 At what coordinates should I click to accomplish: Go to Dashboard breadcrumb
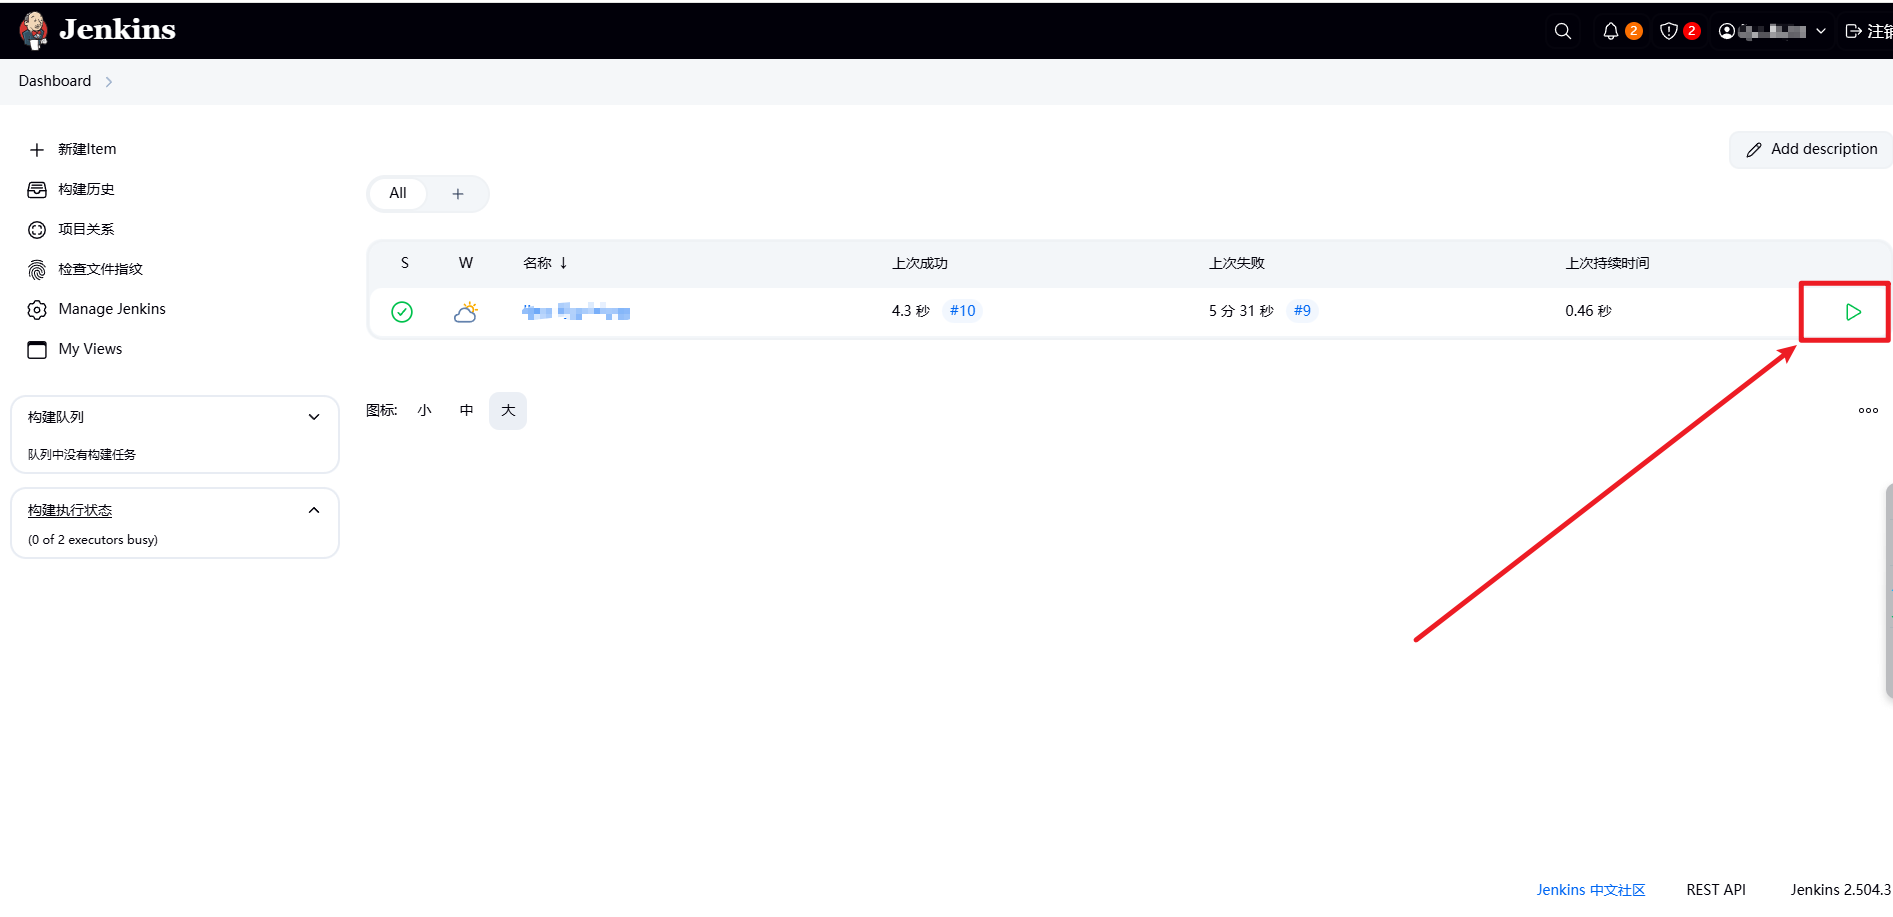55,81
